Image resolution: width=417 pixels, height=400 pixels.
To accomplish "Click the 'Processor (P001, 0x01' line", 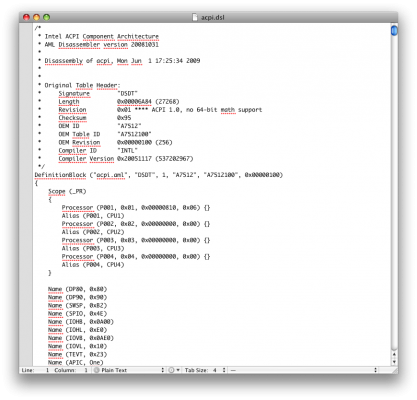I will [x=136, y=207].
